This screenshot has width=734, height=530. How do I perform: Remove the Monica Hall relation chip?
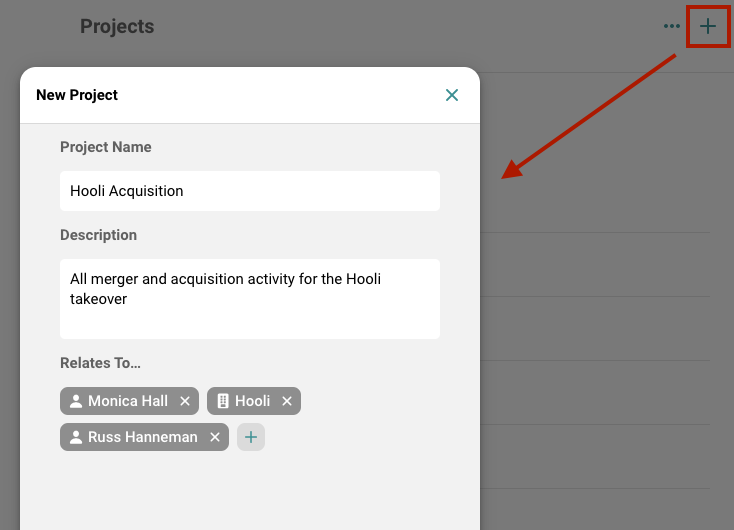[185, 401]
